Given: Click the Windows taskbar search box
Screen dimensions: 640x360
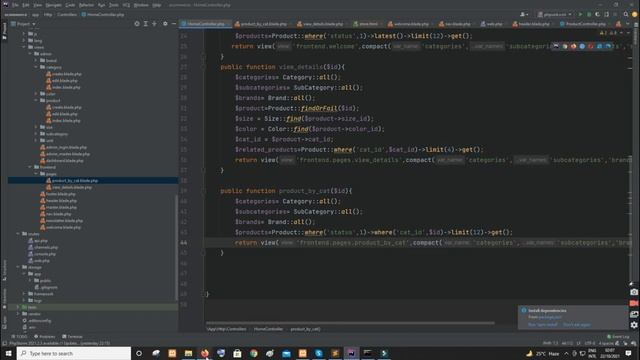Looking at the screenshot, I should click(74, 353).
